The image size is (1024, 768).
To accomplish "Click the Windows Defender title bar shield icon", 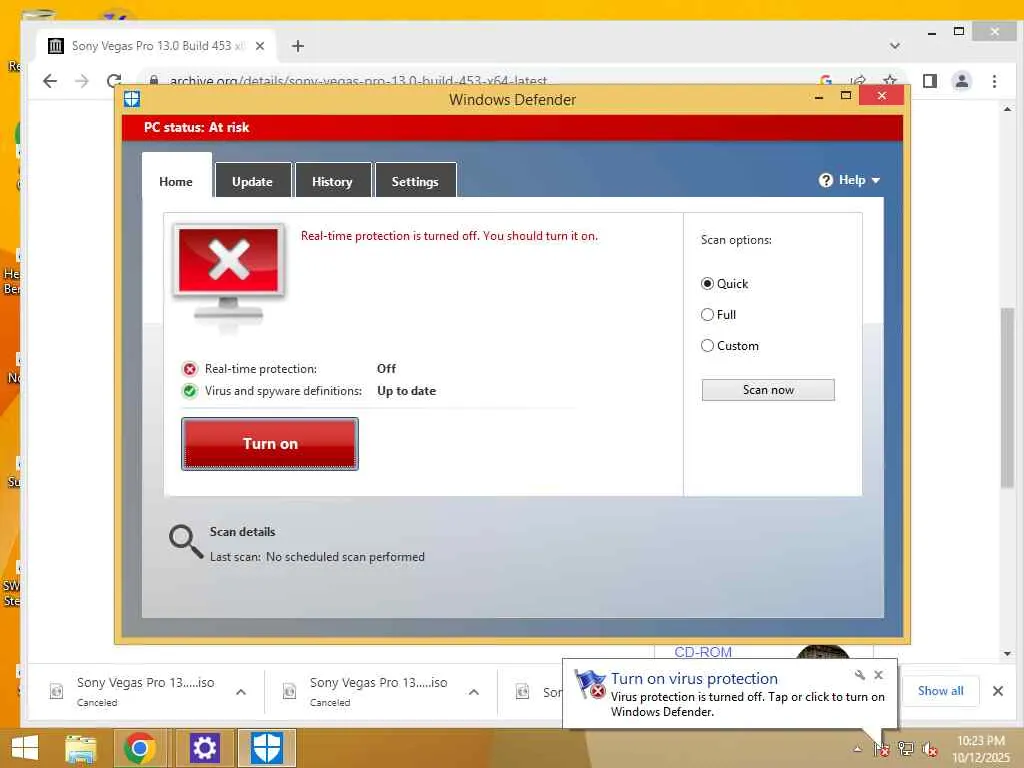I will click(132, 99).
